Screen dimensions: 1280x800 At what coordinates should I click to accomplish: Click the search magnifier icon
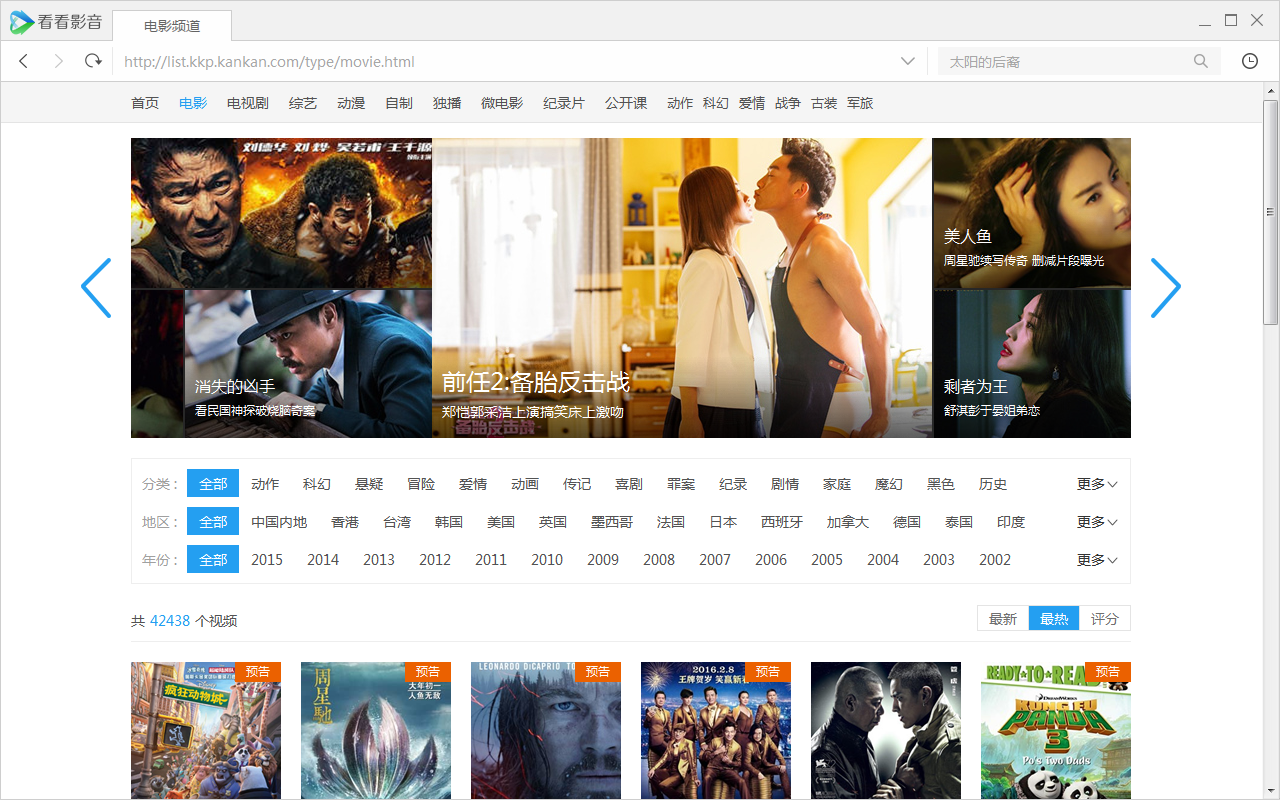point(1201,61)
